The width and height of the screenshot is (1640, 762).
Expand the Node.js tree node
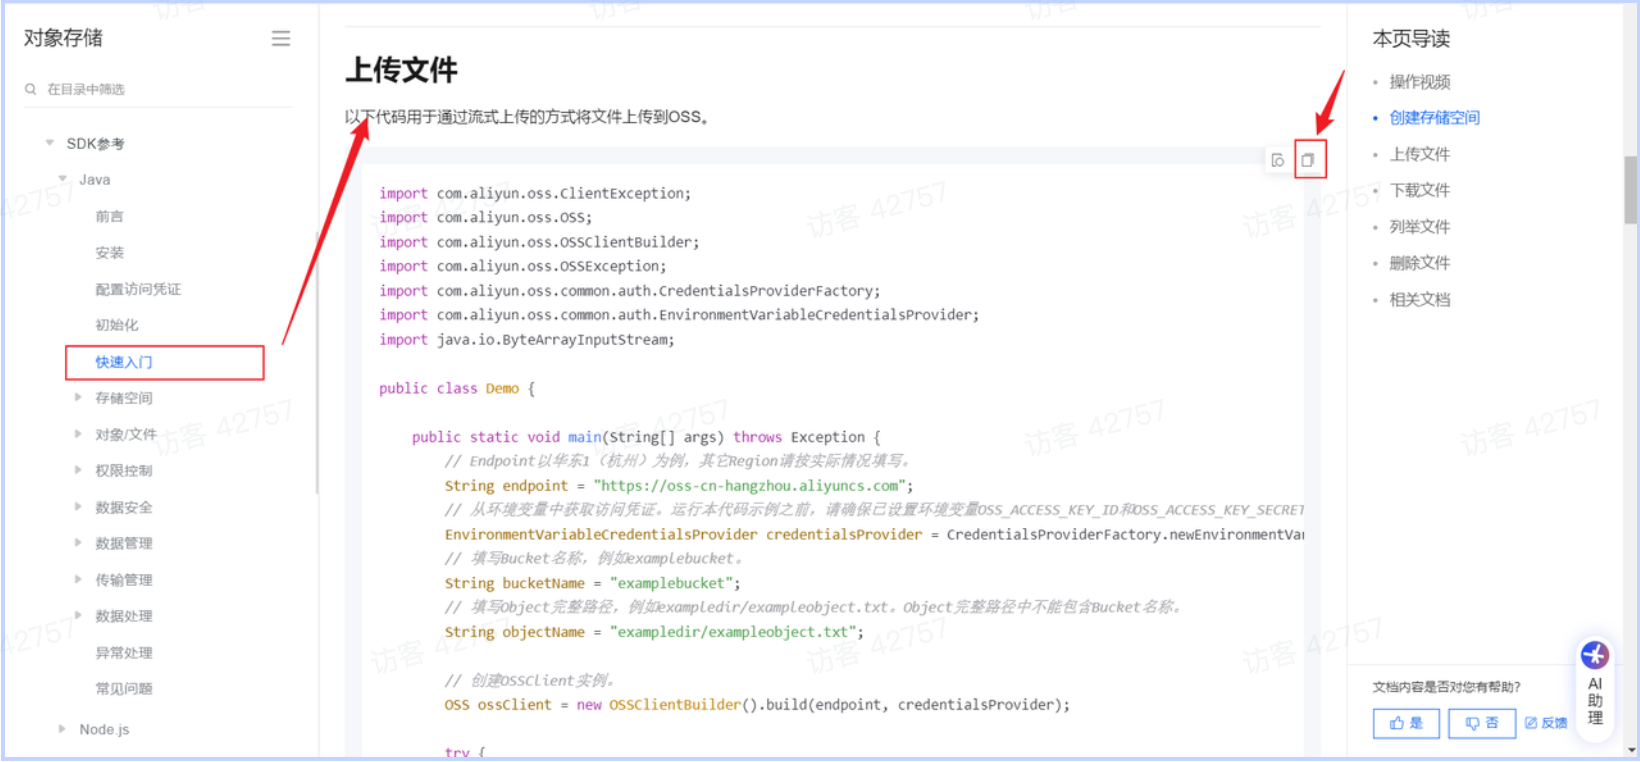click(x=62, y=729)
